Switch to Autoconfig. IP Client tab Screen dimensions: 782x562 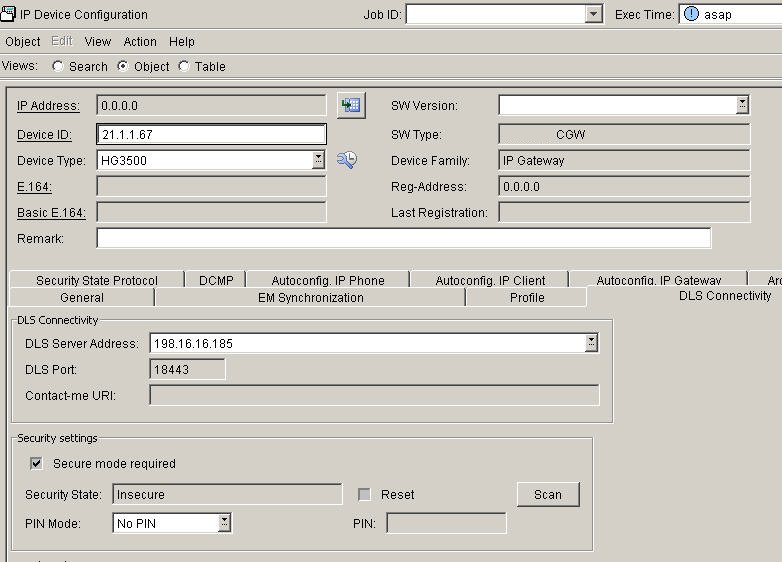[x=490, y=280]
